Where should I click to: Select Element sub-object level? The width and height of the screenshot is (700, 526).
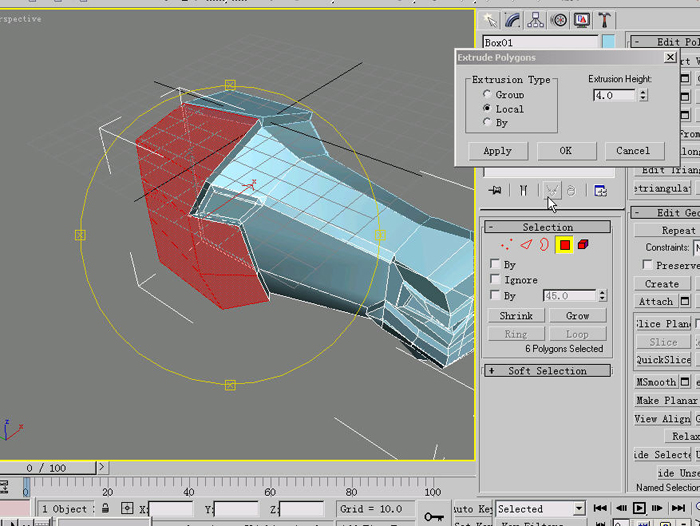[583, 244]
